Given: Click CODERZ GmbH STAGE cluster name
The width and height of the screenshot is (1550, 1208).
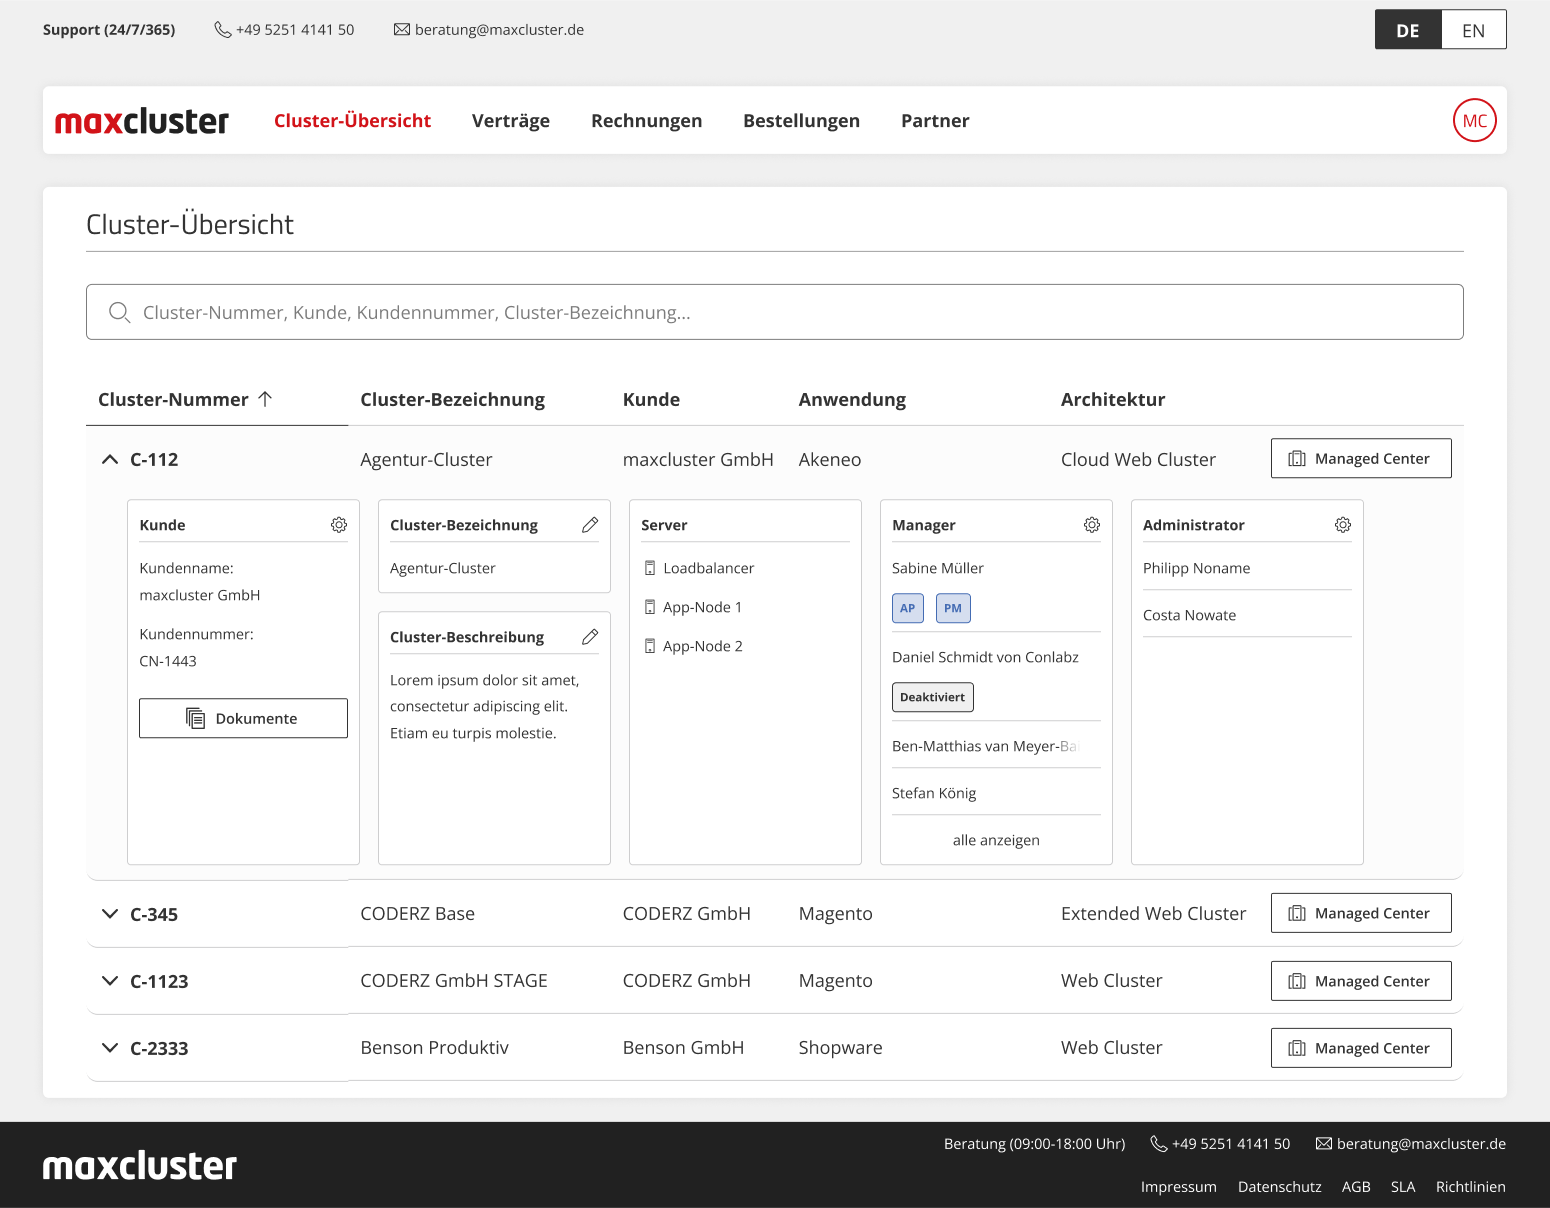Looking at the screenshot, I should pos(454,981).
